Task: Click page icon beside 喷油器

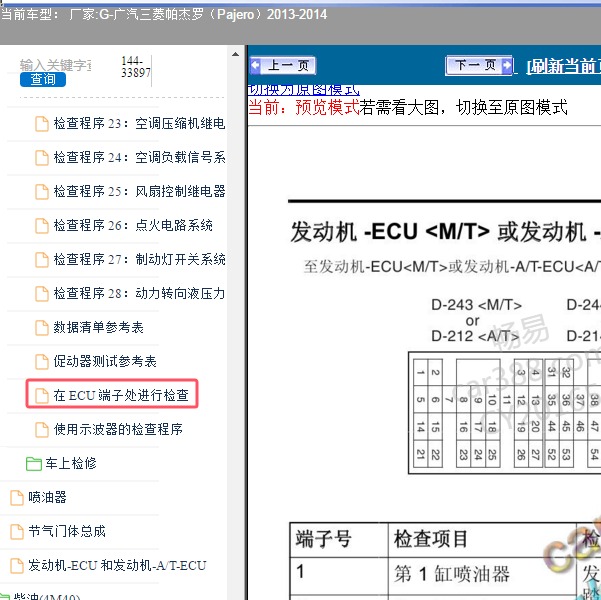Action: tap(17, 498)
